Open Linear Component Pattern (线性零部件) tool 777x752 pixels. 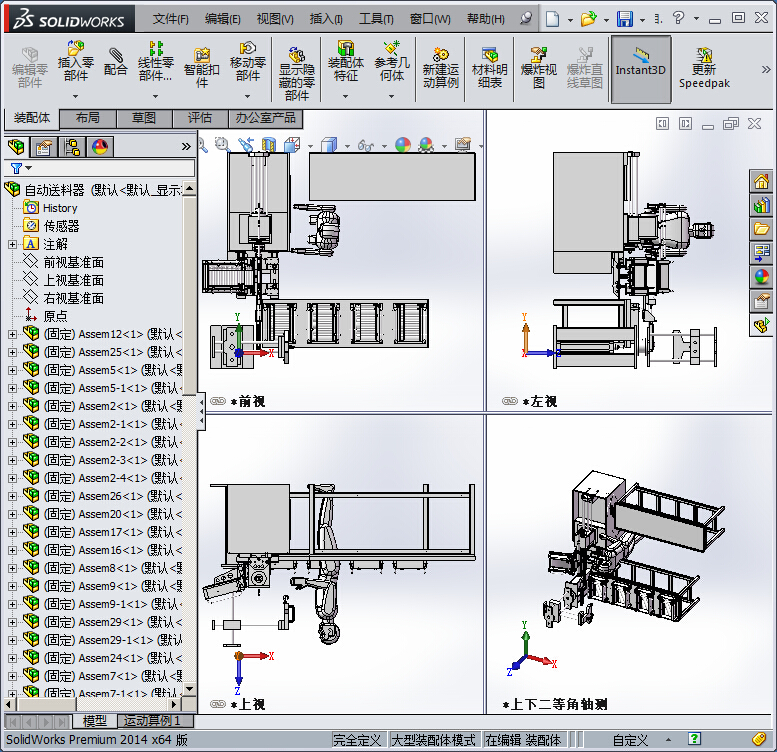point(156,62)
